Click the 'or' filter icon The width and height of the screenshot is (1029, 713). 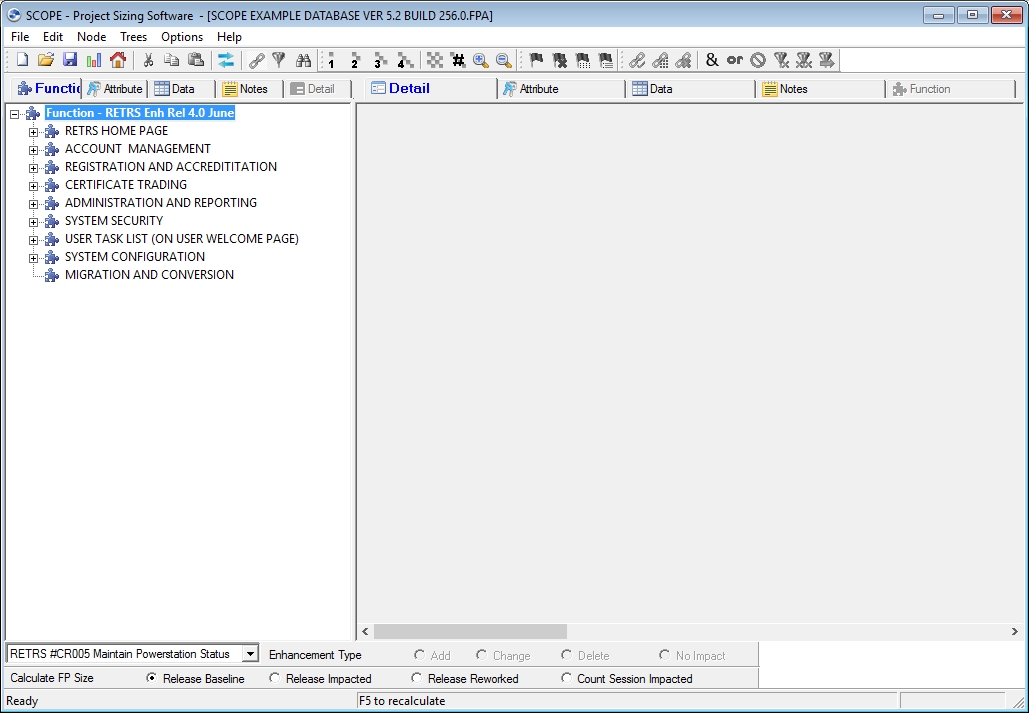734,60
